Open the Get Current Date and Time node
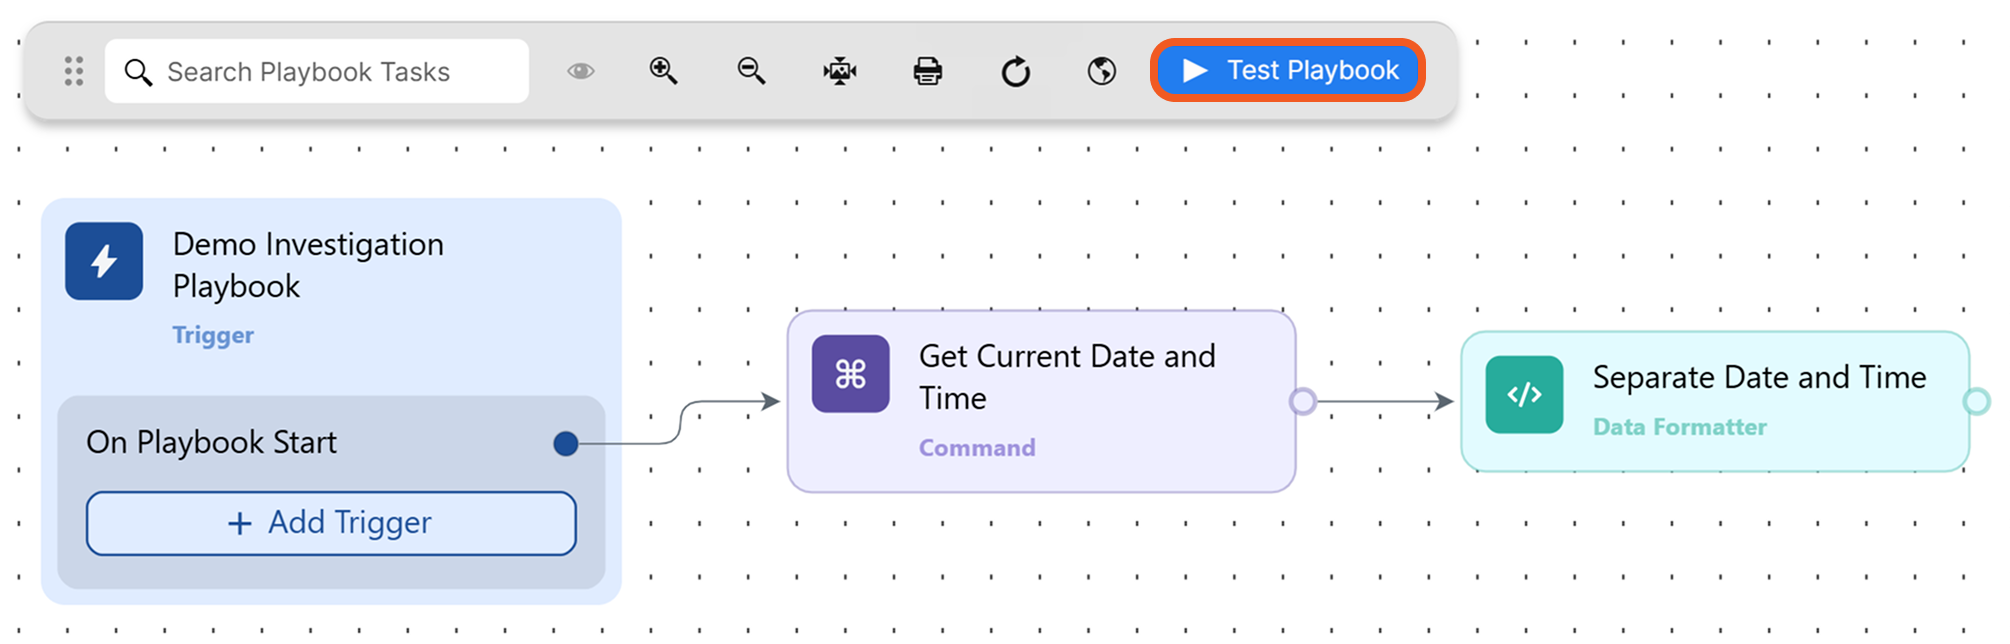 click(x=1067, y=377)
